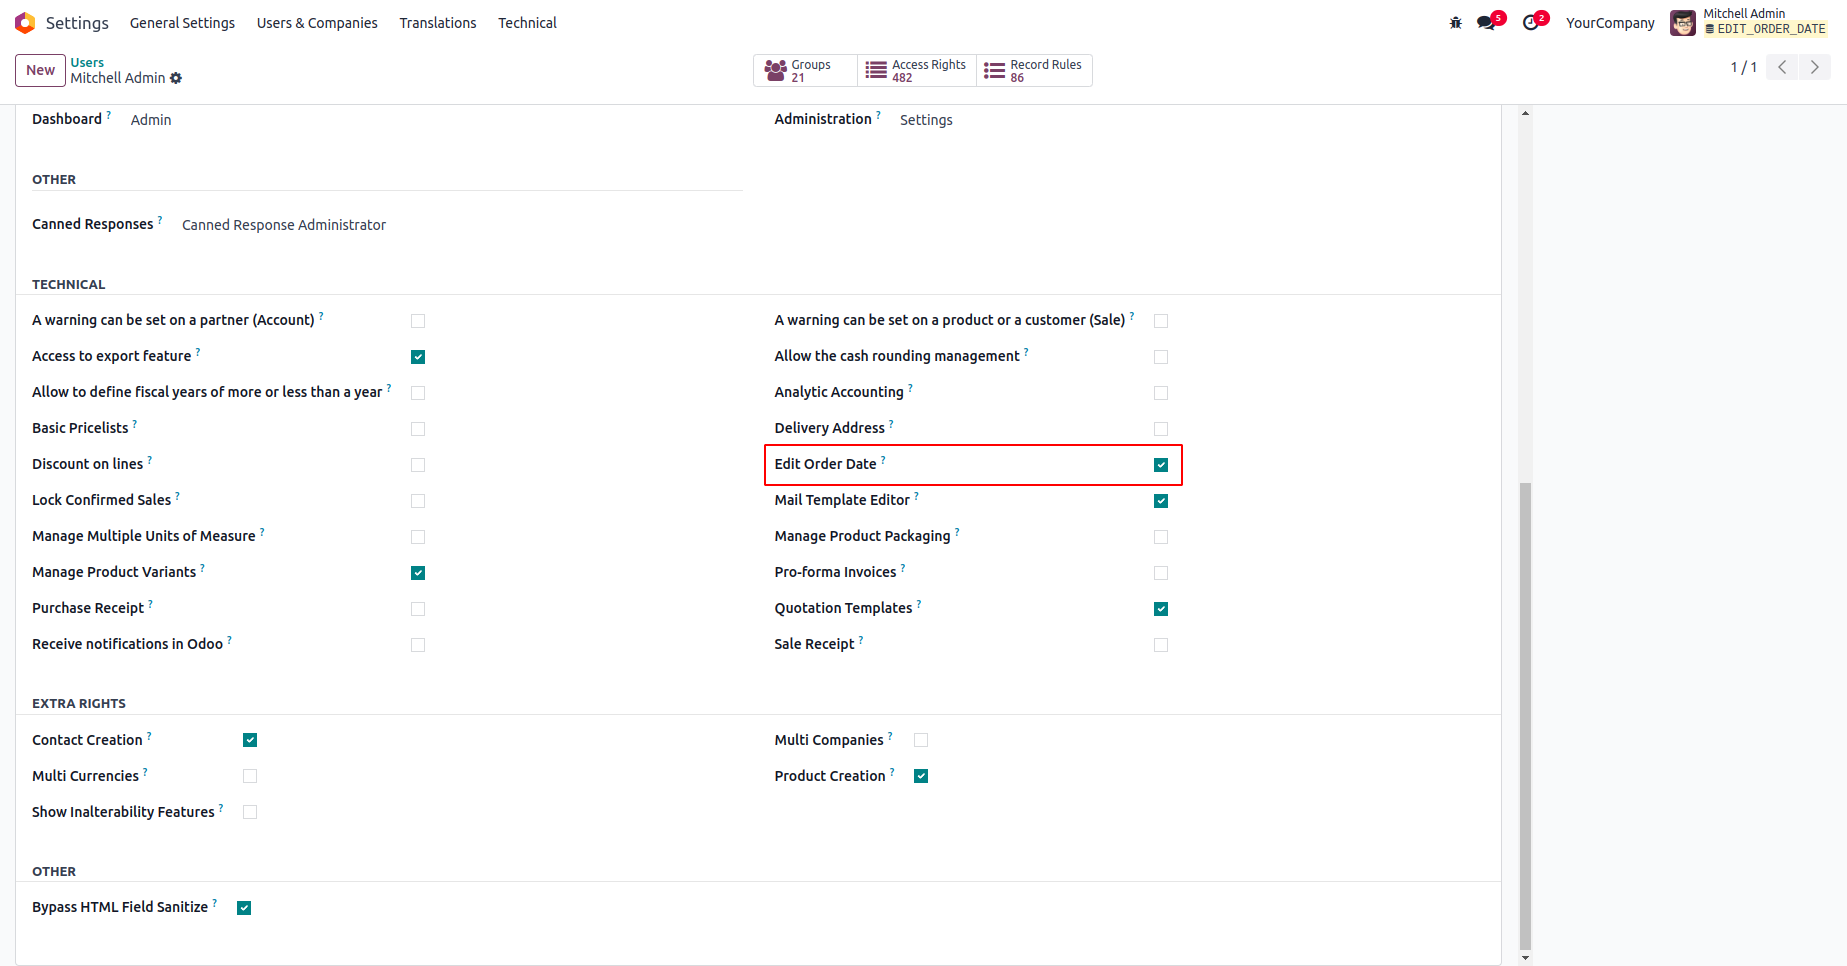1847x966 pixels.
Task: Click the New button
Action: click(x=40, y=70)
